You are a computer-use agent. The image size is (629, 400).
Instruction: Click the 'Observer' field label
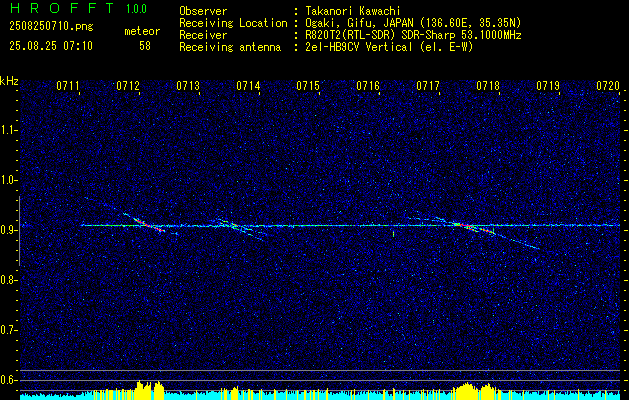[x=203, y=11]
